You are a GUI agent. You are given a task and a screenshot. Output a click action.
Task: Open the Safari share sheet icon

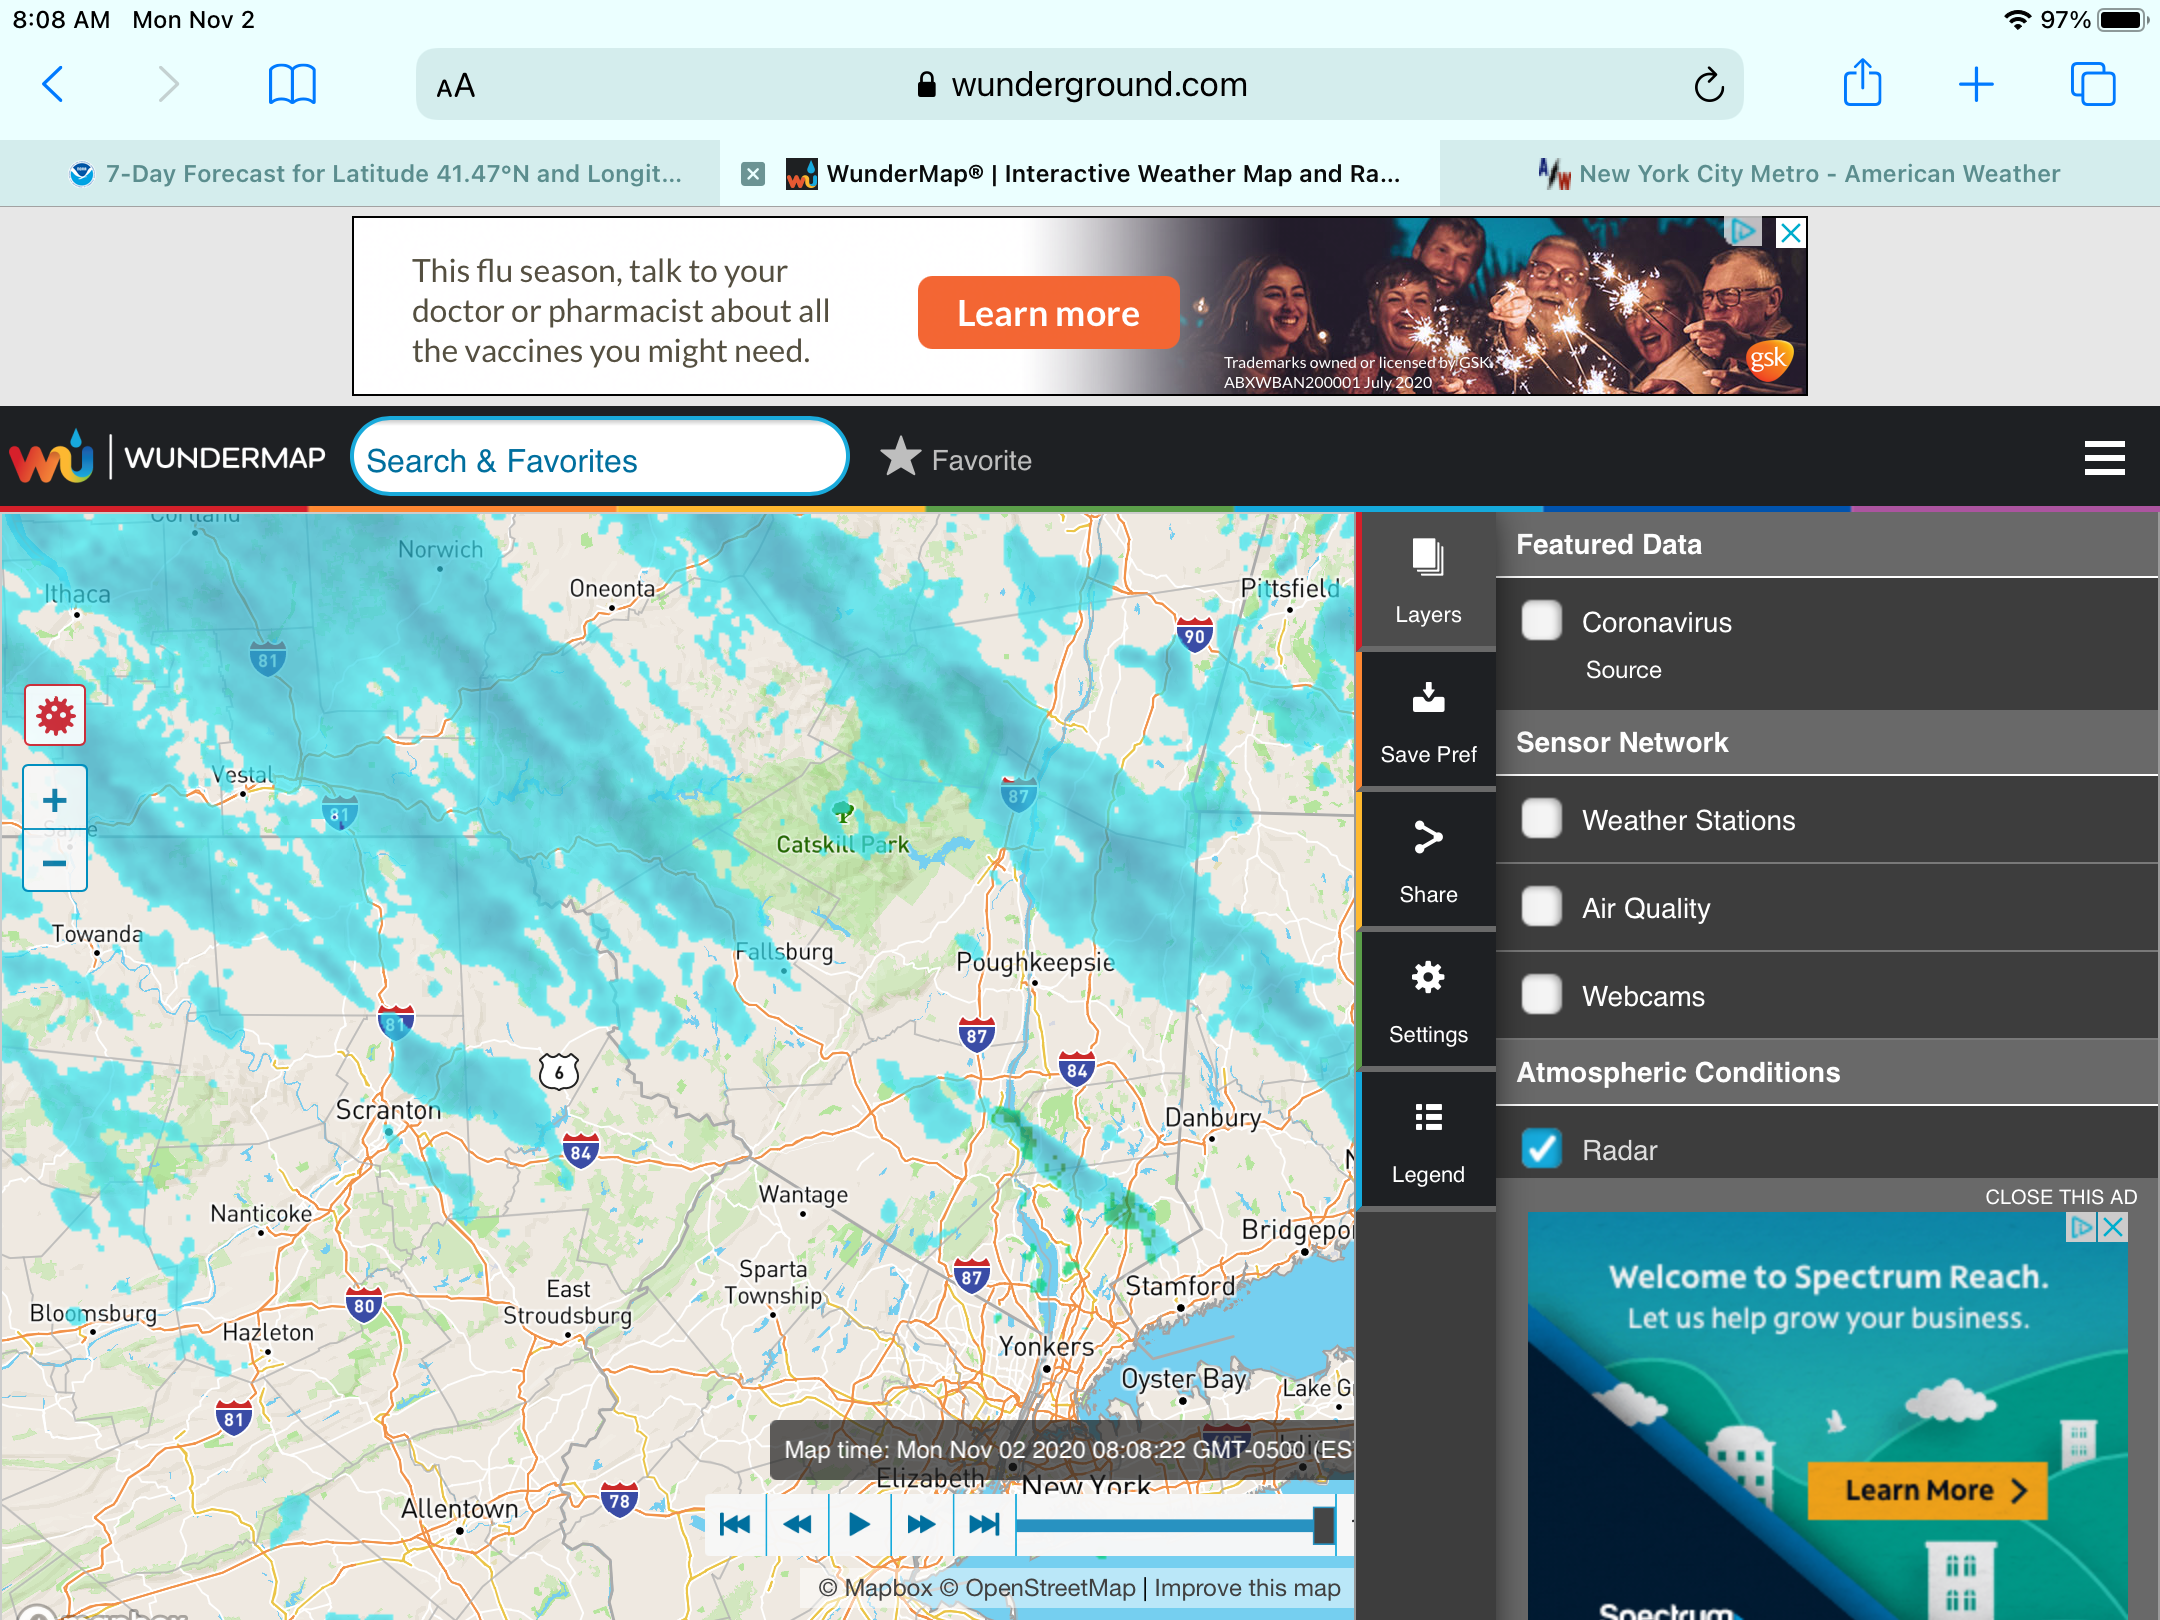(1862, 82)
